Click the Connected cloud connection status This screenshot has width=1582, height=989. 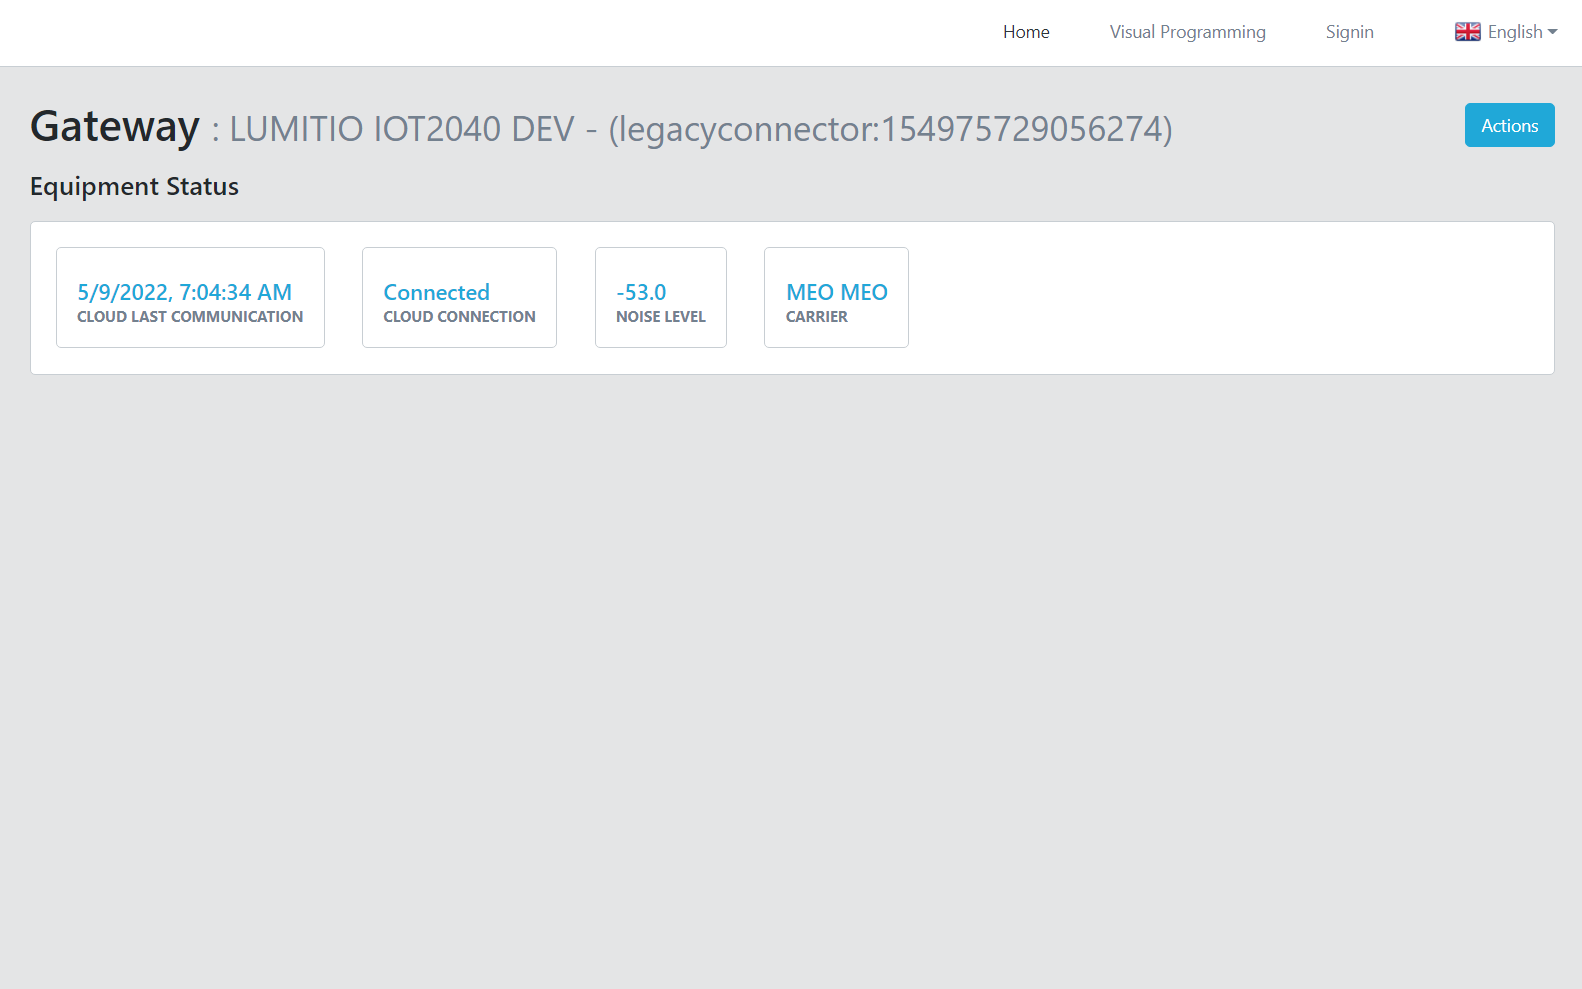pos(436,292)
